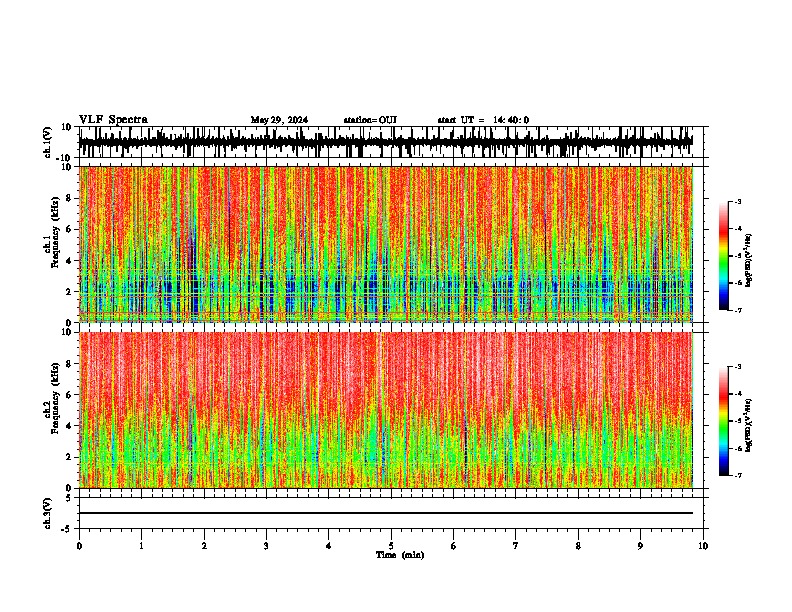Click the time axis tick label '10'
The image size is (792, 612).
pos(703,546)
